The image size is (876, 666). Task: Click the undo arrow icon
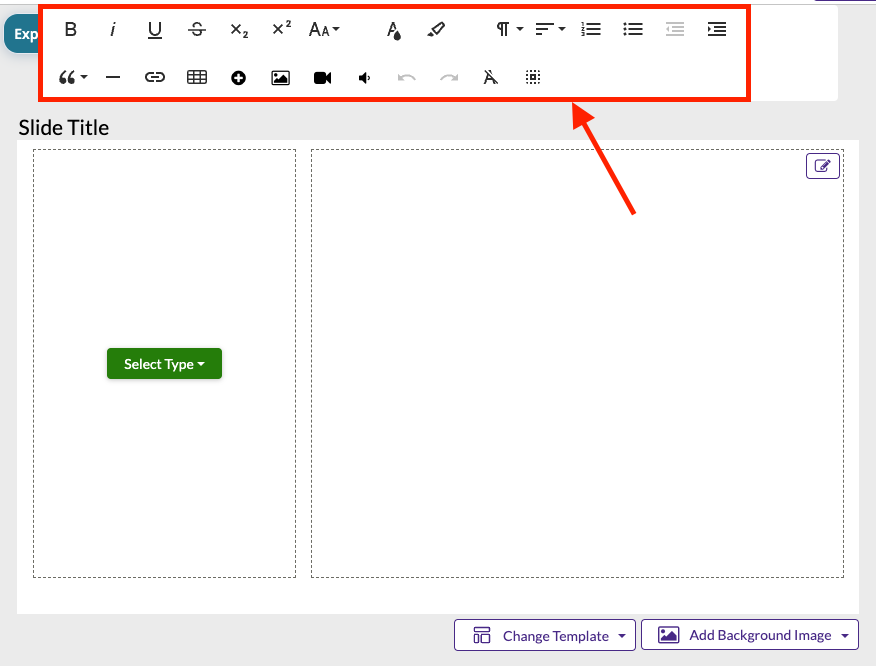click(x=406, y=77)
